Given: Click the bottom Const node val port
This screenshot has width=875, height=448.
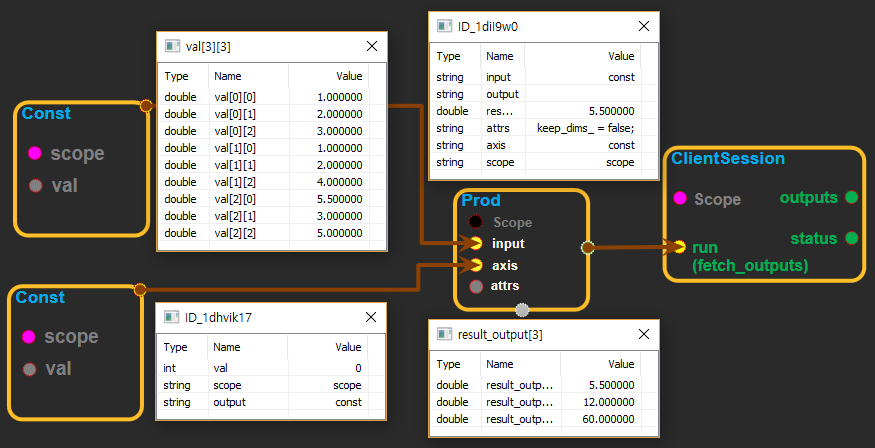Looking at the screenshot, I should pos(29,369).
